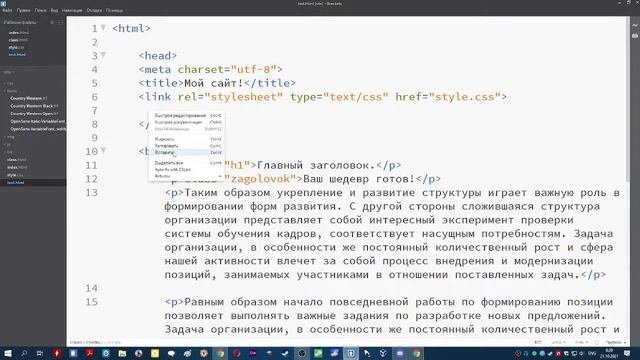Image resolution: width=640 pixels, height=360 pixels.
Task: Select Копировать in the context menu
Action: click(x=186, y=146)
